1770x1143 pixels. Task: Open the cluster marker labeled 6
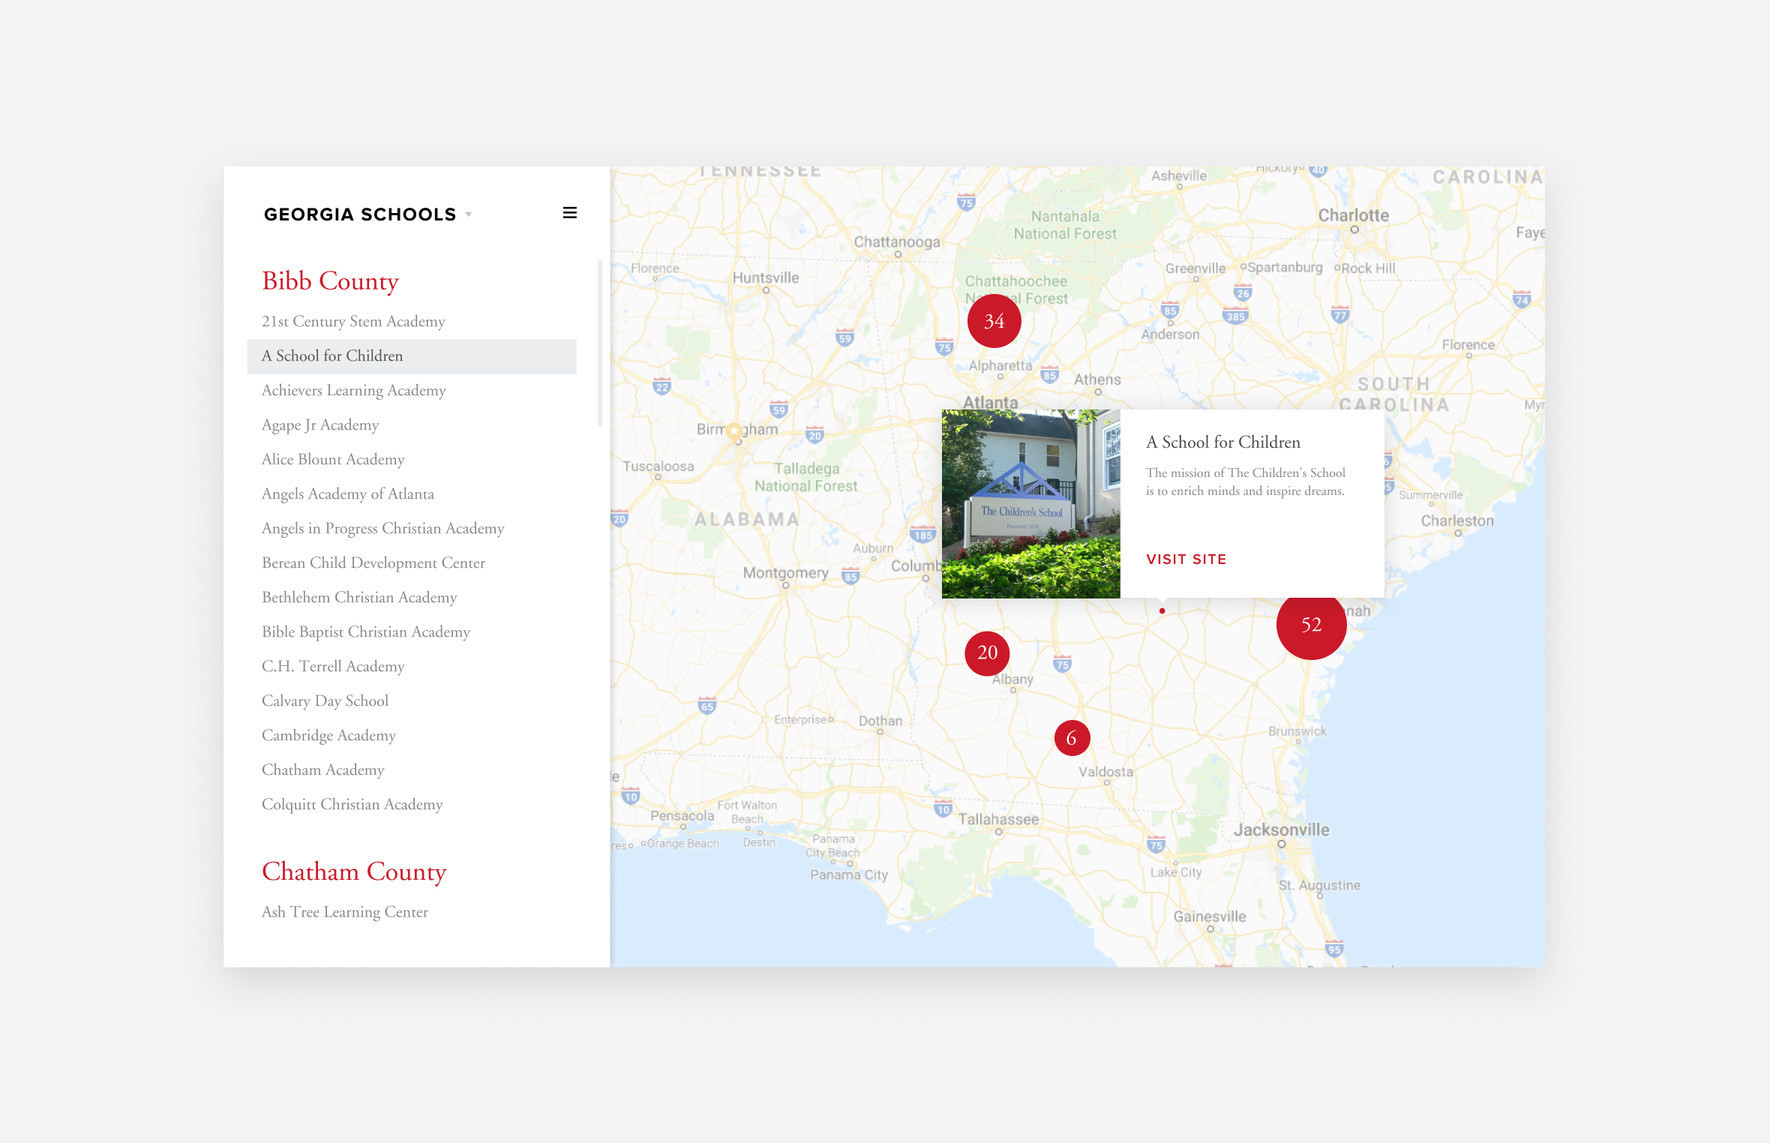click(1071, 738)
